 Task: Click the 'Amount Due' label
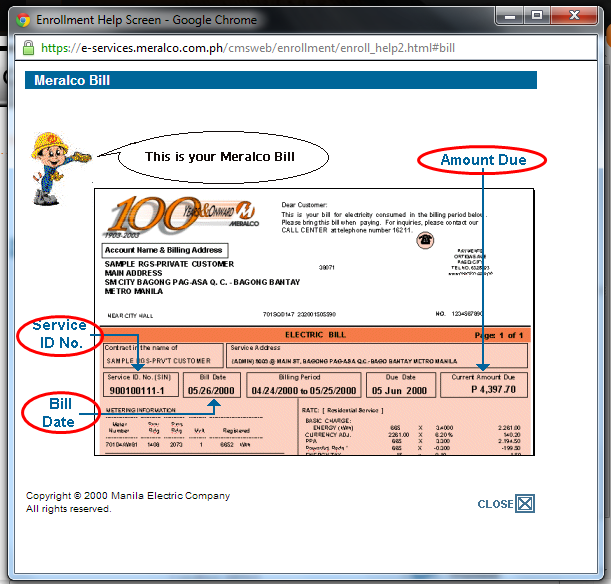pos(482,160)
